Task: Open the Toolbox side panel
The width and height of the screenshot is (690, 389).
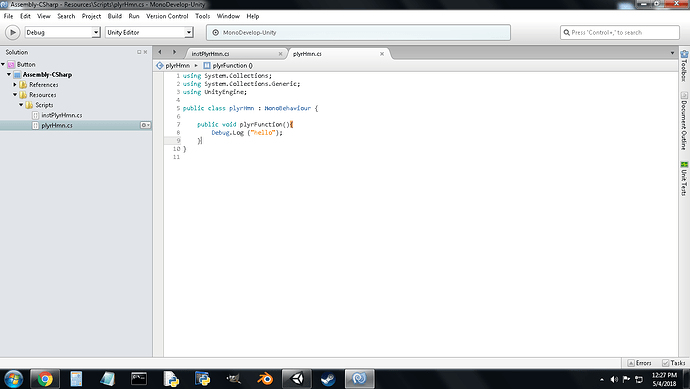Action: coord(684,66)
